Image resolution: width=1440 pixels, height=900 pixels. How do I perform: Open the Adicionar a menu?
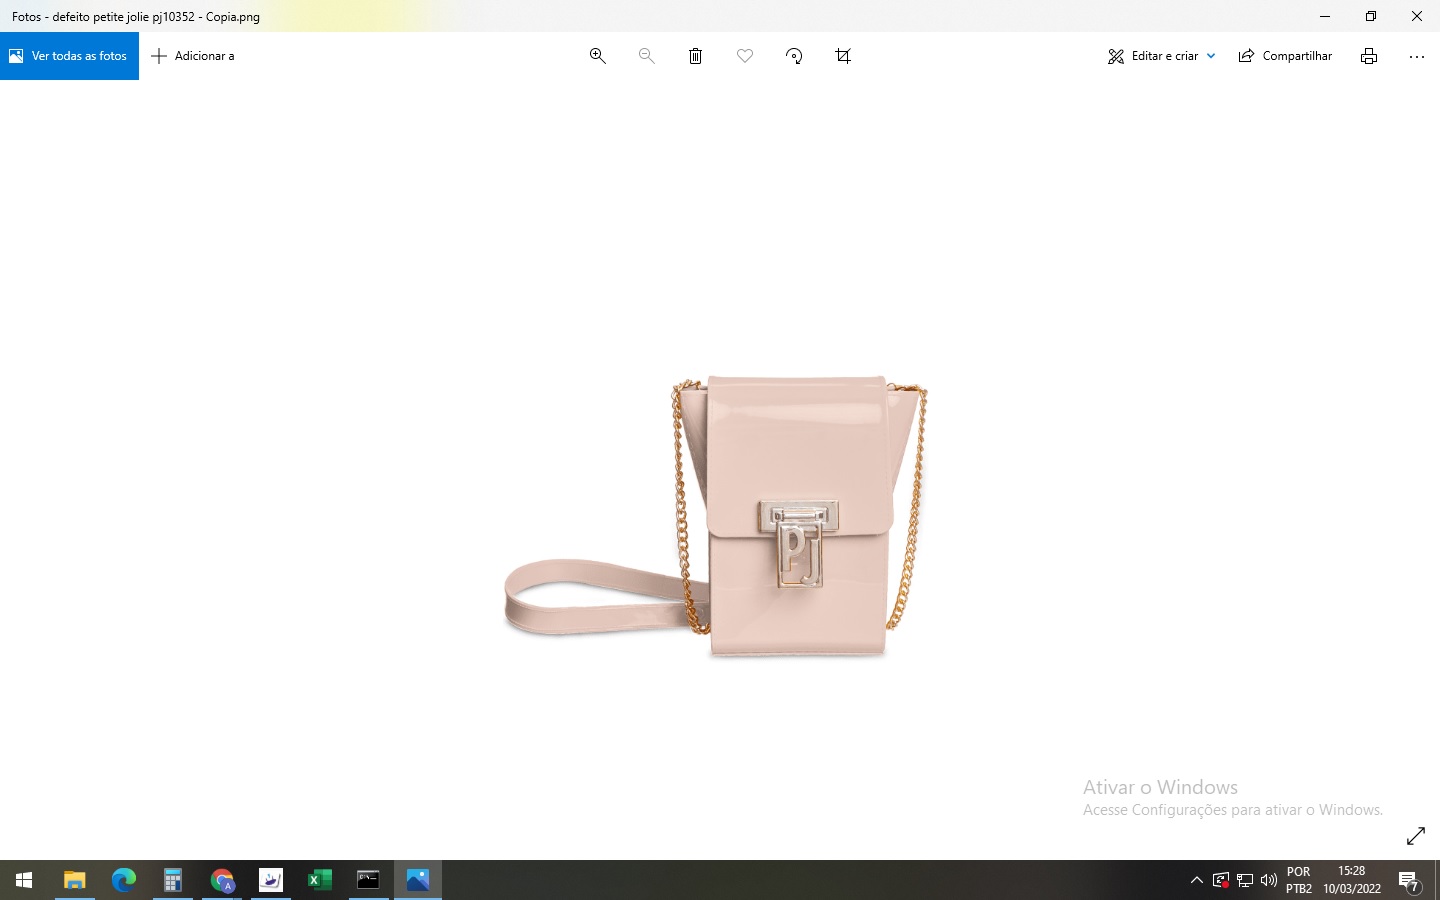(193, 56)
